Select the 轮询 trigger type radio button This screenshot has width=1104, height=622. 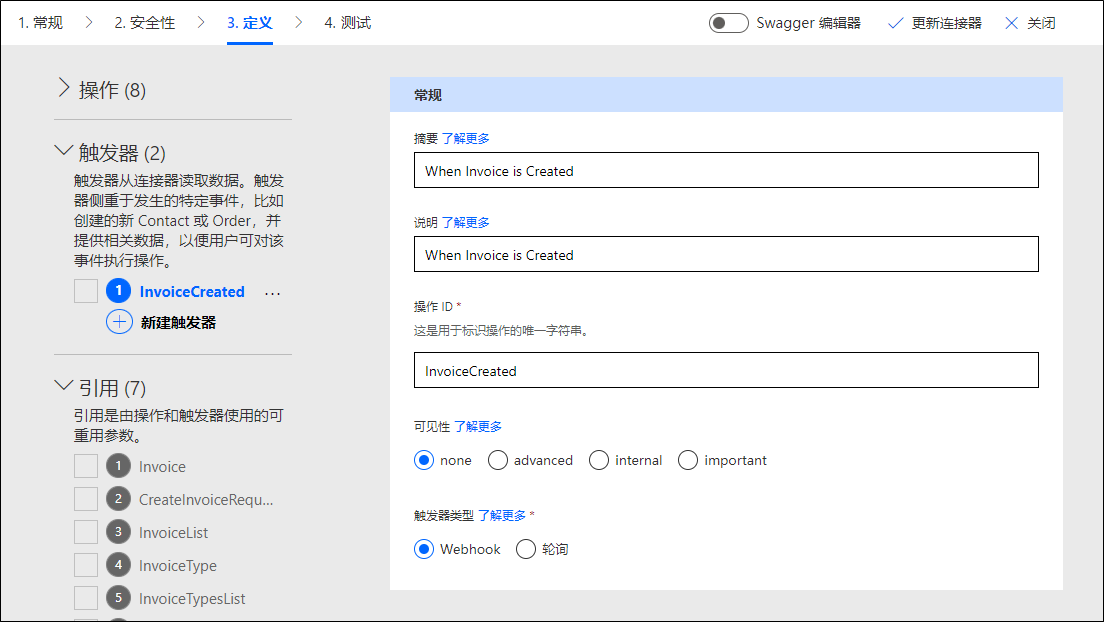(526, 549)
